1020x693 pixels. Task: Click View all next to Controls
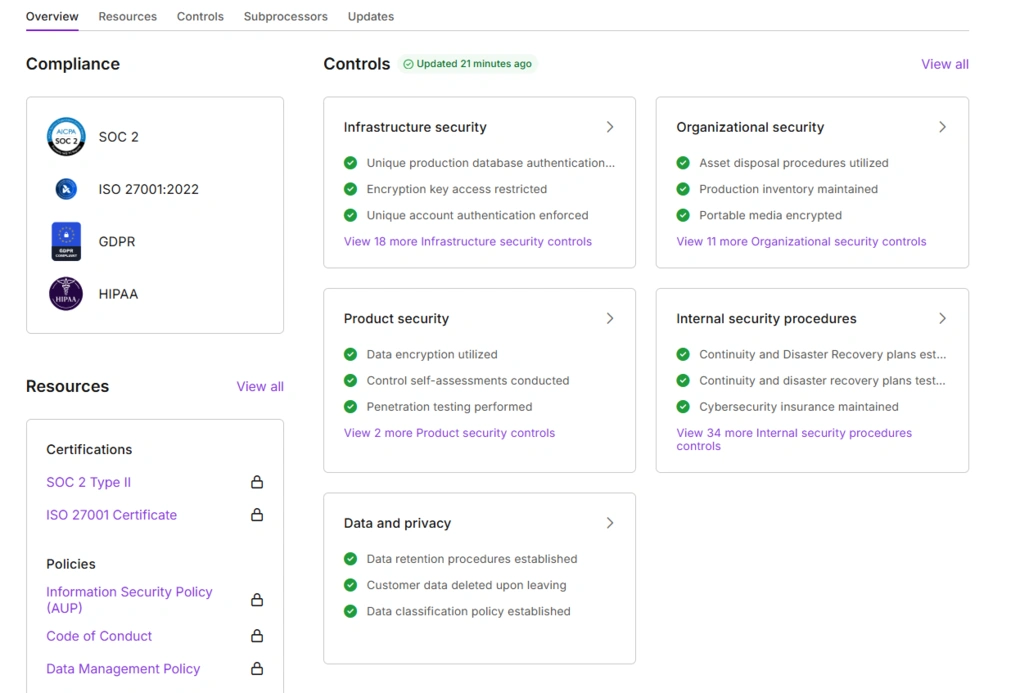tap(944, 63)
